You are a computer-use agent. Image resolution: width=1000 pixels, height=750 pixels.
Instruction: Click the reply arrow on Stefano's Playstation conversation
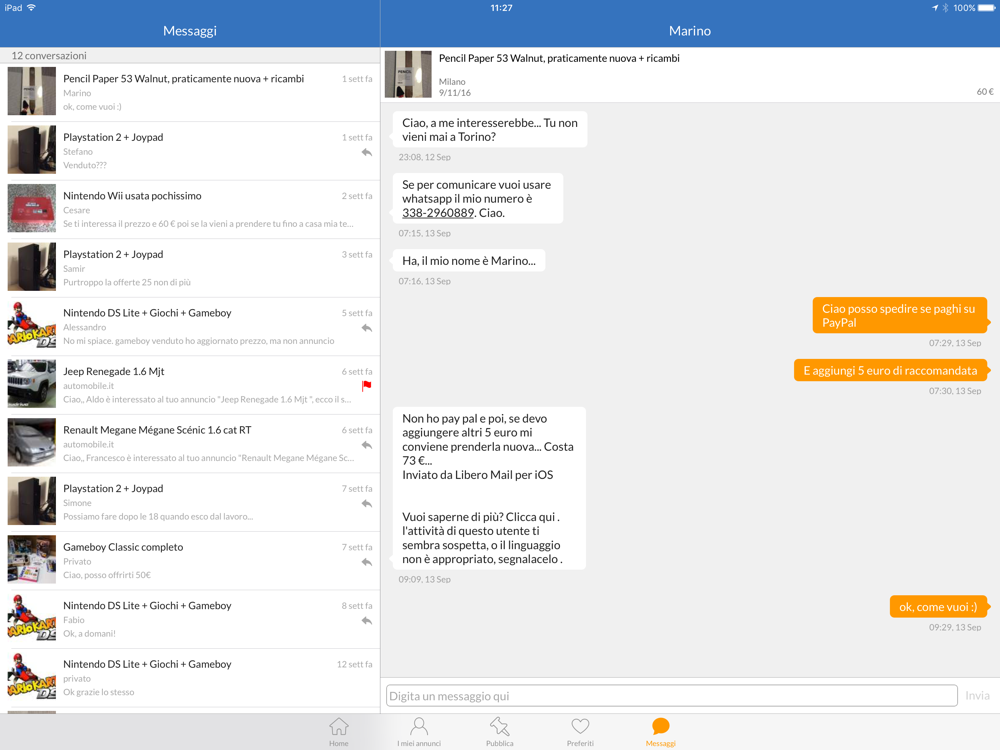pos(367,152)
